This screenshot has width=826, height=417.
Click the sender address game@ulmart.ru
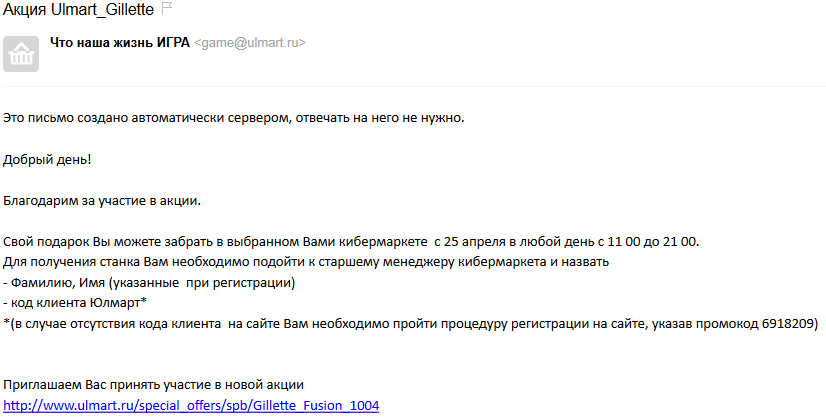click(x=250, y=43)
